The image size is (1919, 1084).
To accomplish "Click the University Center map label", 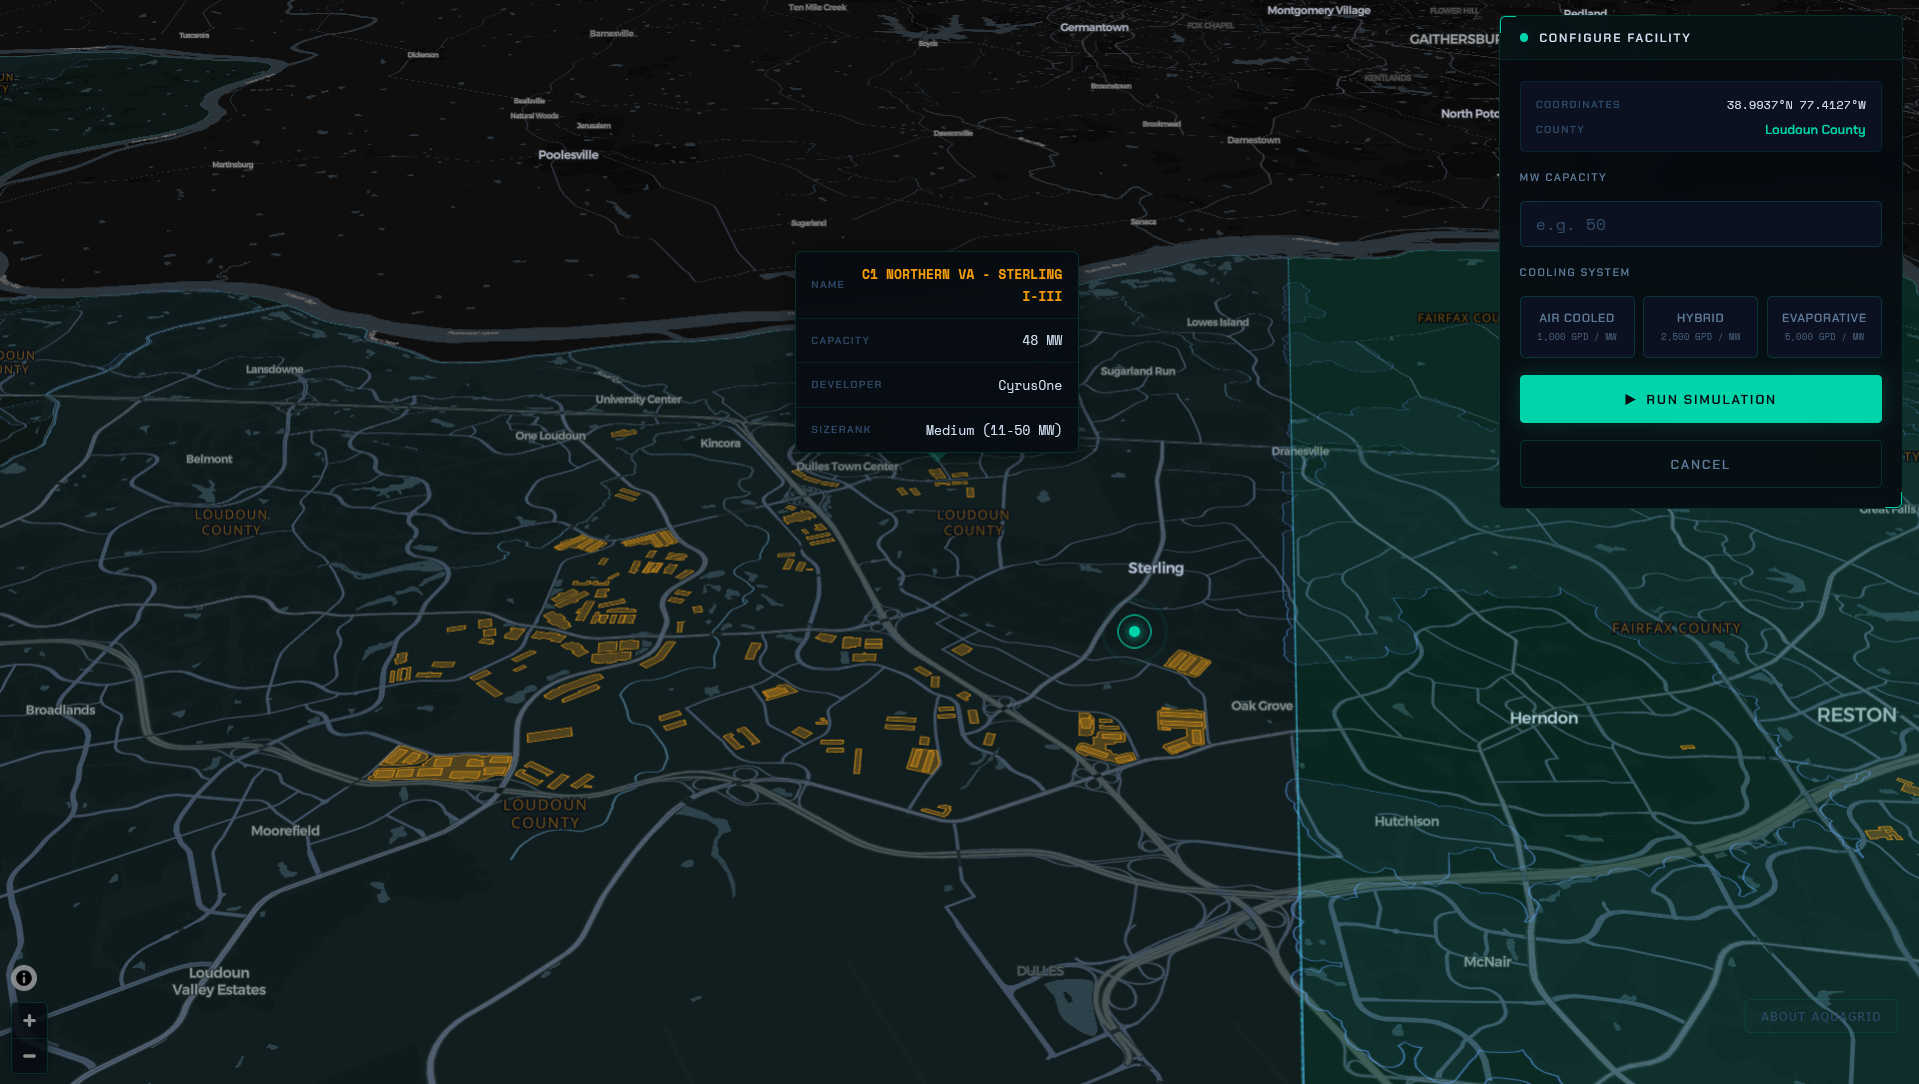I will tap(638, 400).
